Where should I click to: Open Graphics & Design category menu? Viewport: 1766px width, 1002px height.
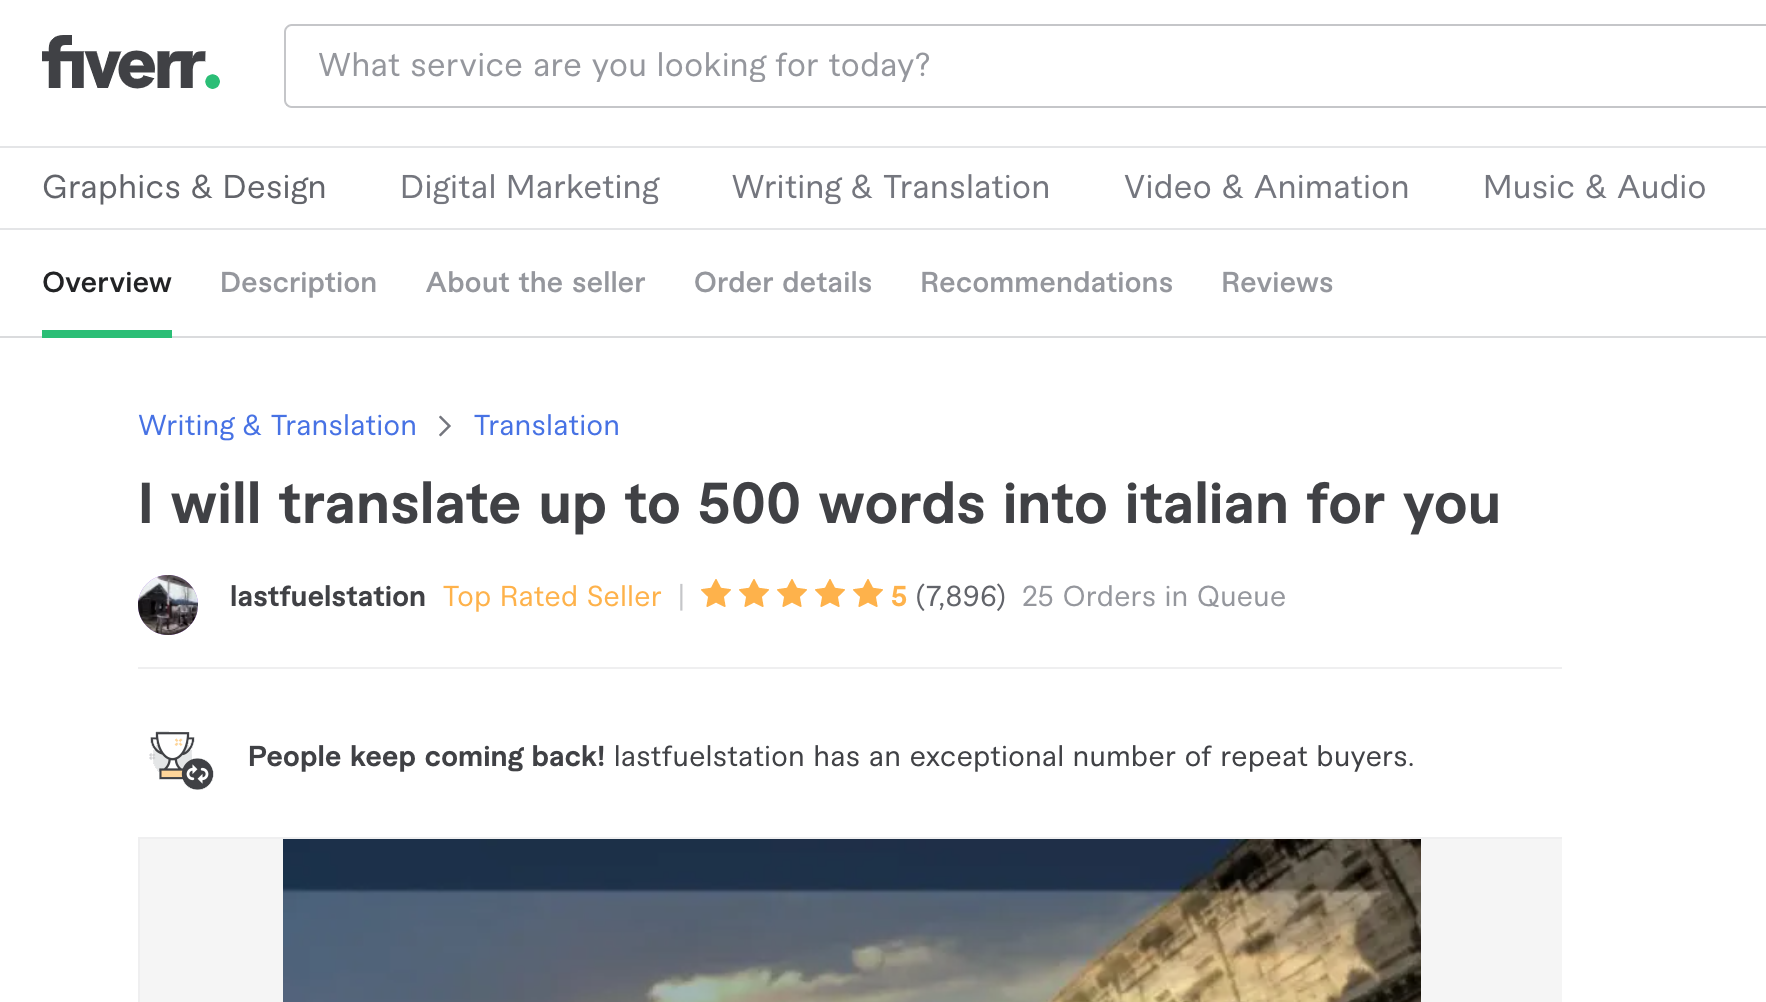coord(184,188)
